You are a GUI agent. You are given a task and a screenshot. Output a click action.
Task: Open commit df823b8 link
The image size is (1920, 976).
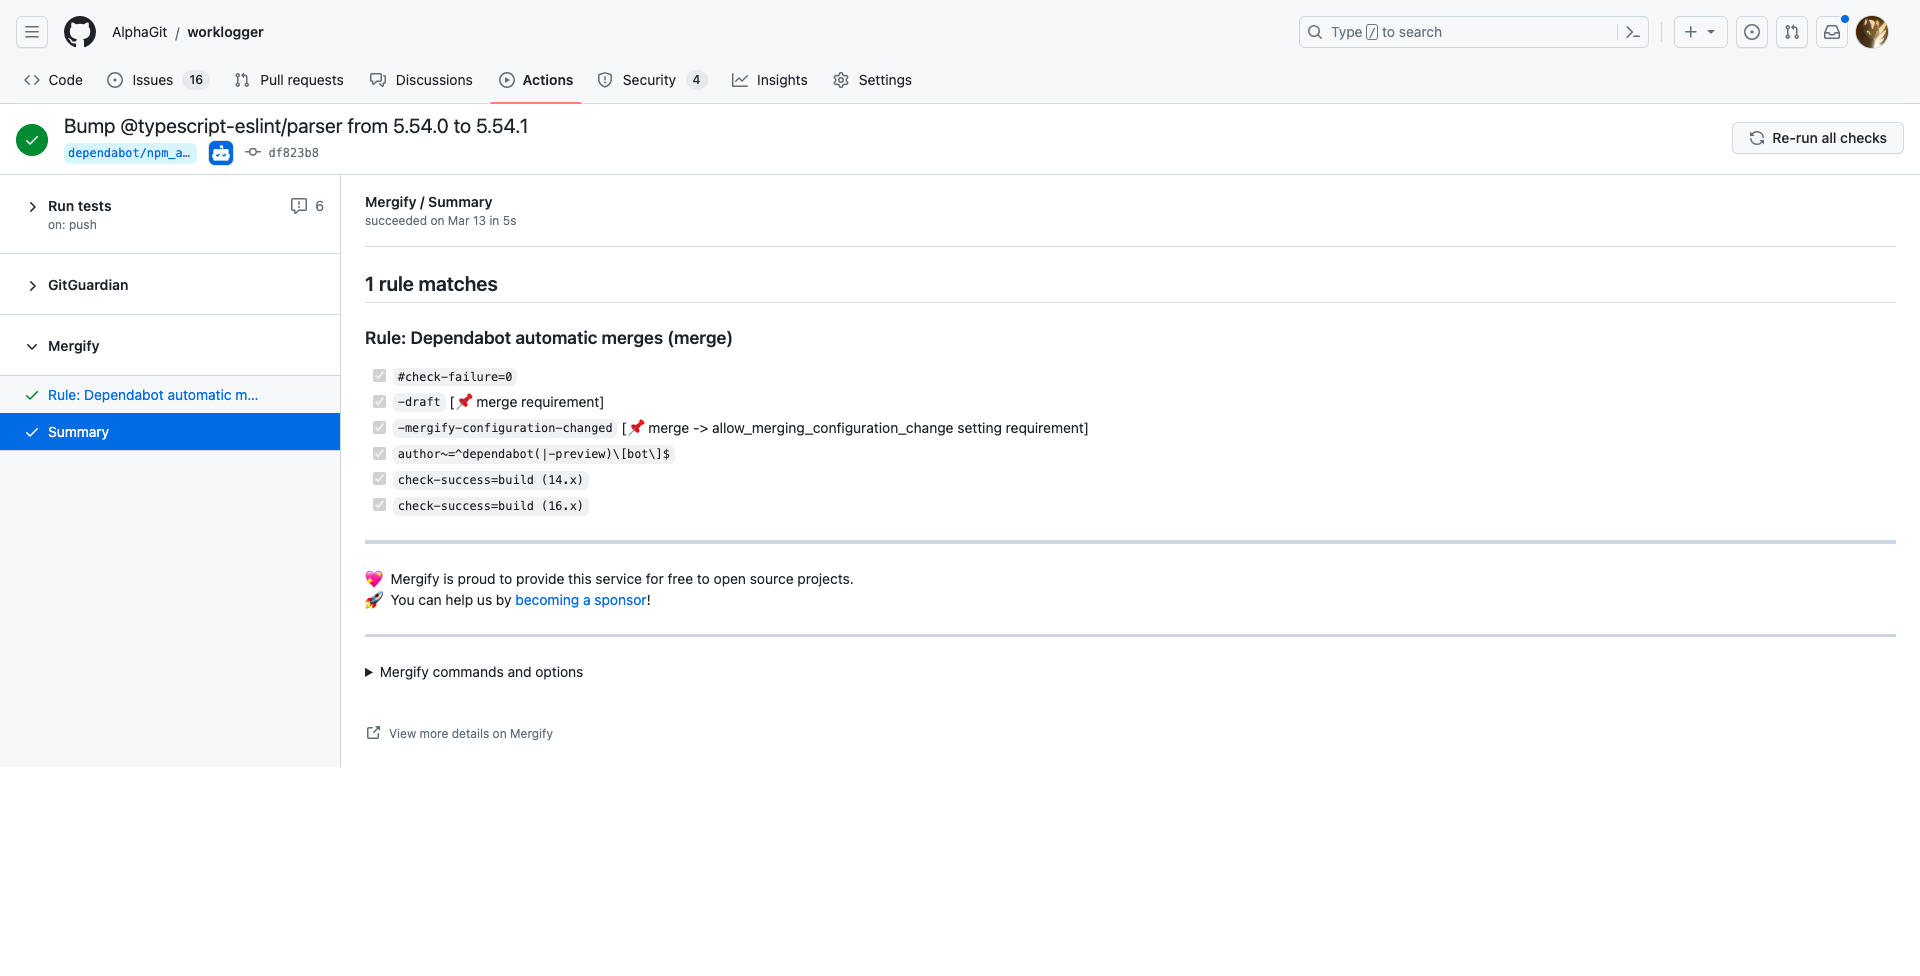click(294, 153)
